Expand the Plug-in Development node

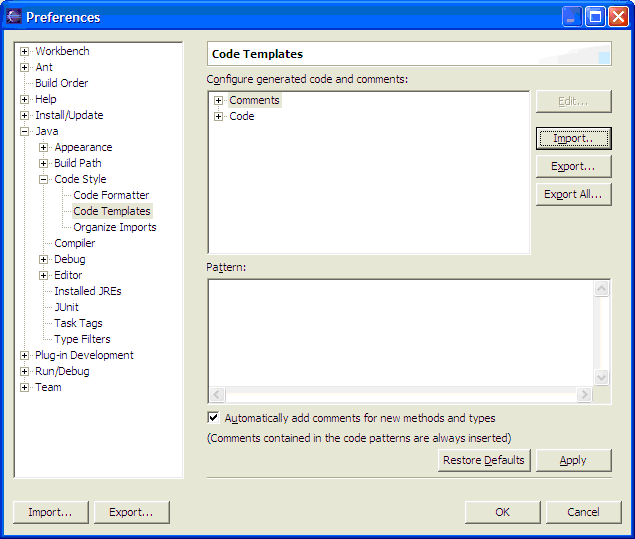25,356
